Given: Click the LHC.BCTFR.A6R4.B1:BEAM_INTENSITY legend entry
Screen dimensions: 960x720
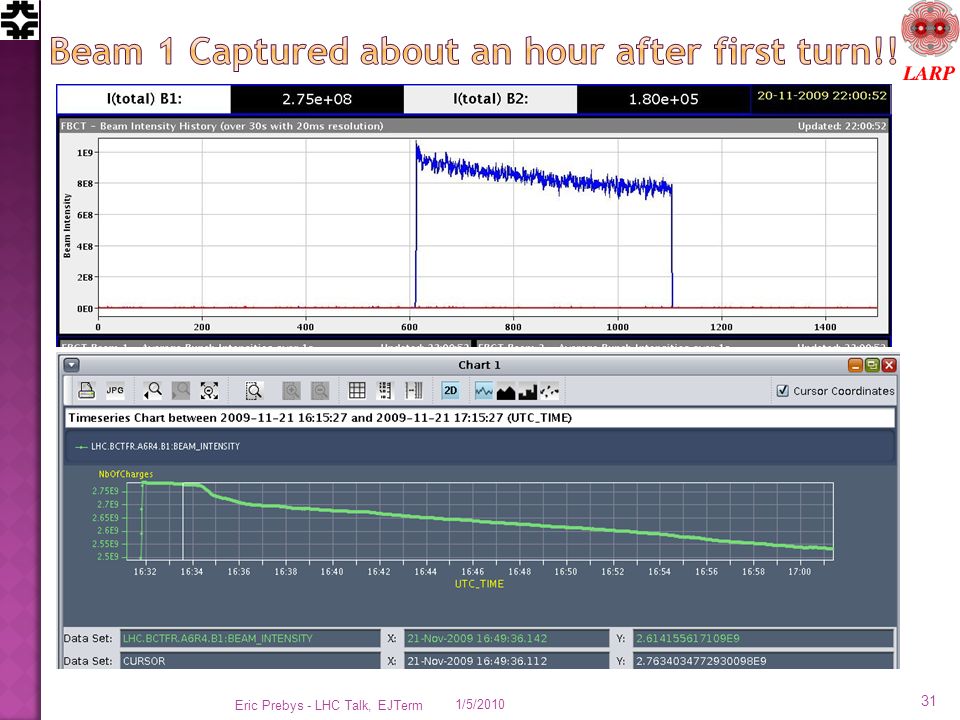Looking at the screenshot, I should coord(158,446).
